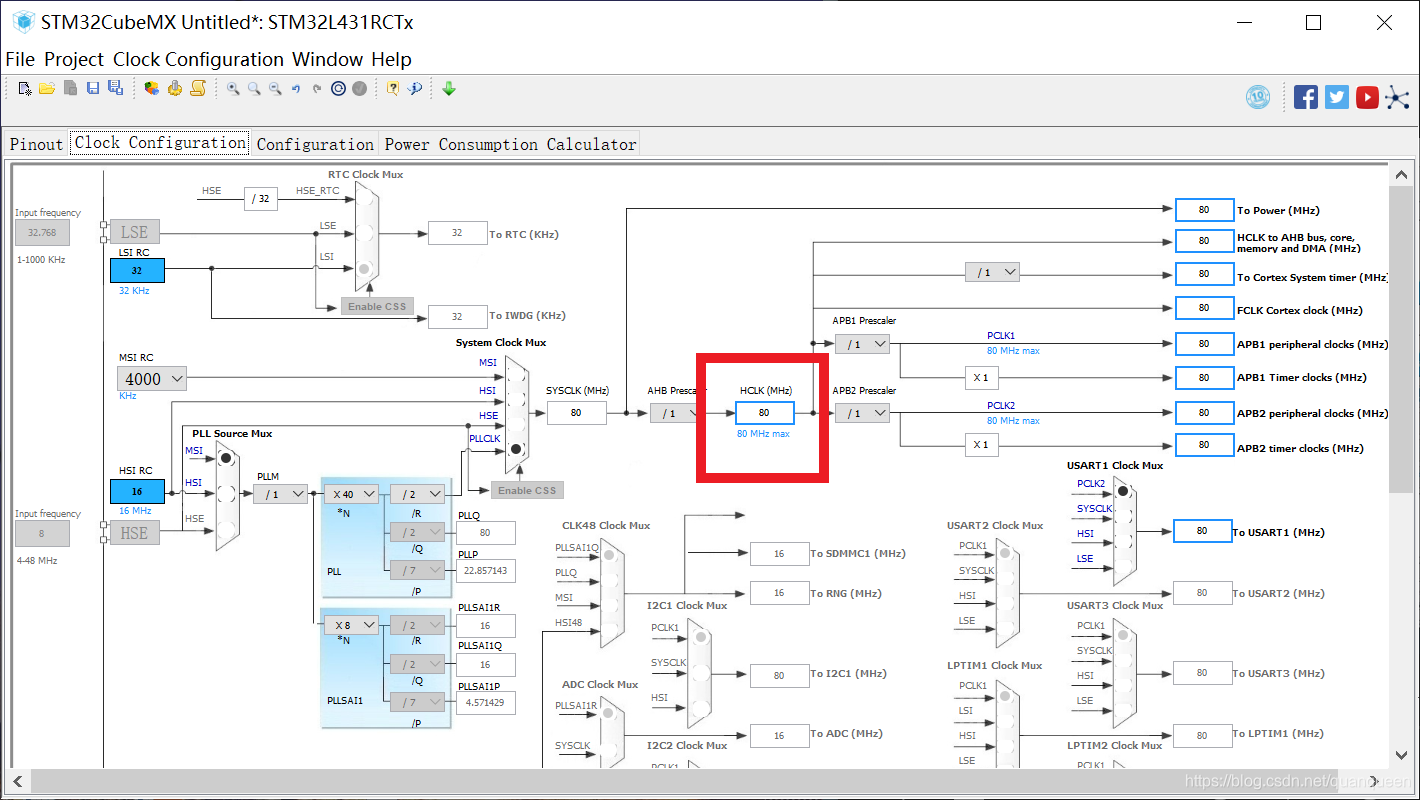Viewport: 1420px width, 800px height.
Task: Switch to the Pinout tab
Action: [36, 144]
